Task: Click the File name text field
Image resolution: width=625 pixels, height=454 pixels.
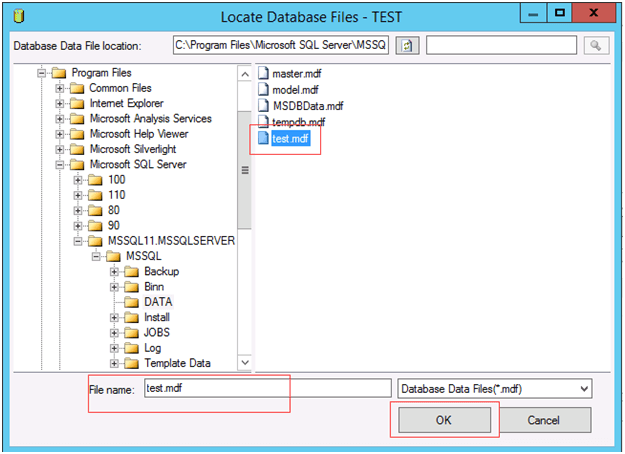Action: 265,388
